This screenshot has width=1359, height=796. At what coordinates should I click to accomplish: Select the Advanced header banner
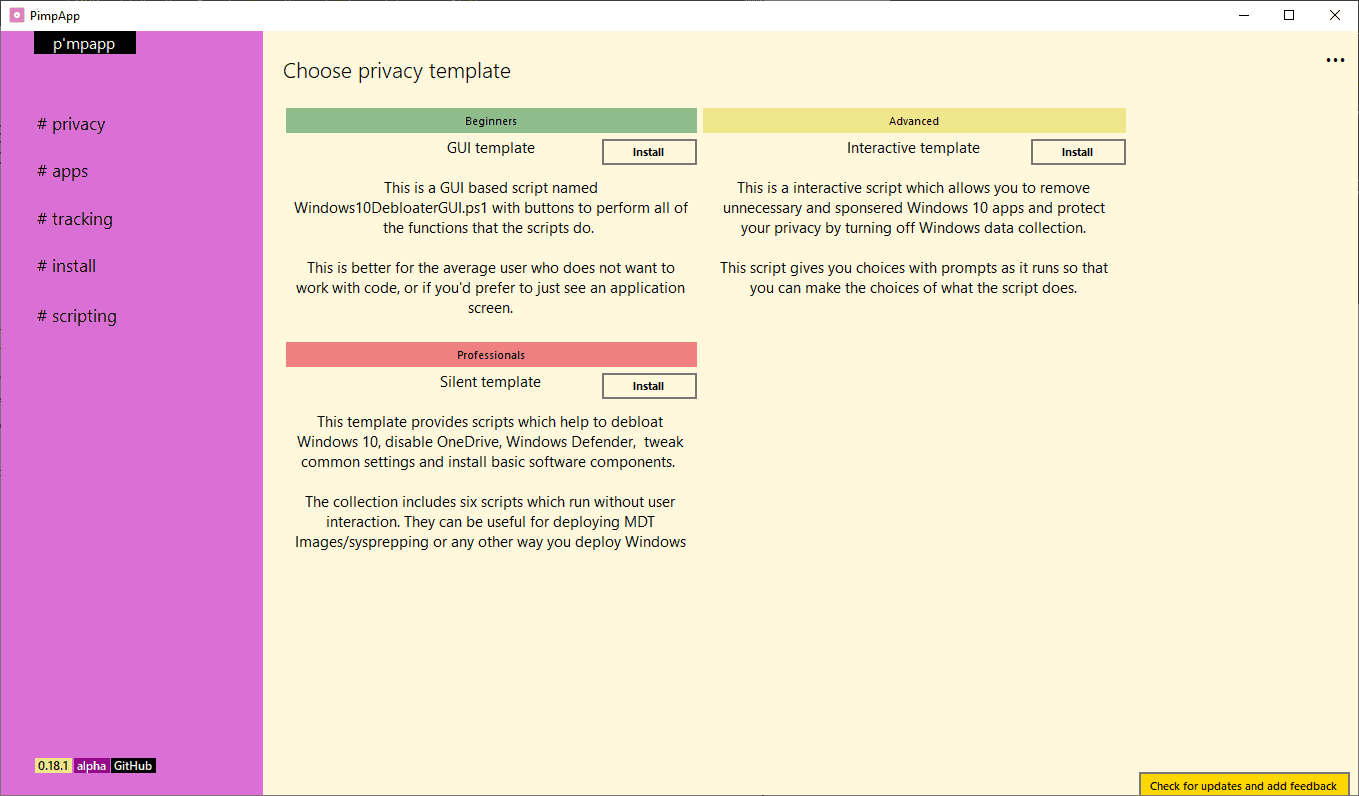coord(913,120)
